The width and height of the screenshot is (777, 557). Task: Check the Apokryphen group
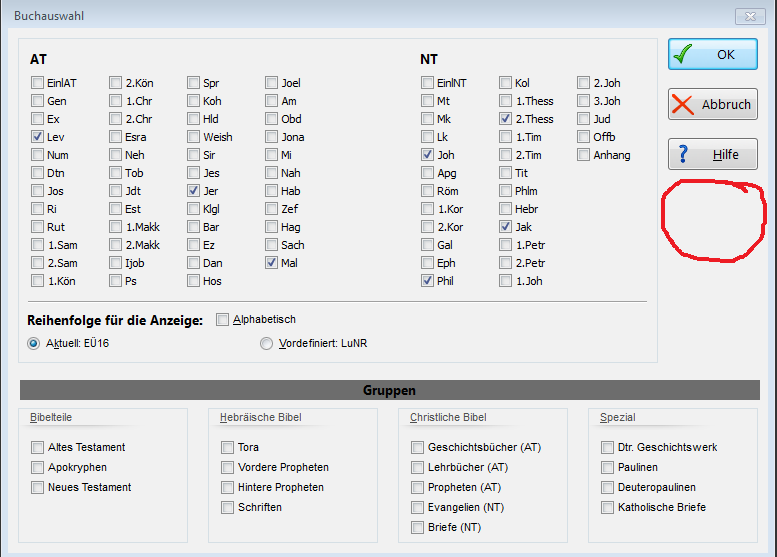pyautogui.click(x=37, y=467)
